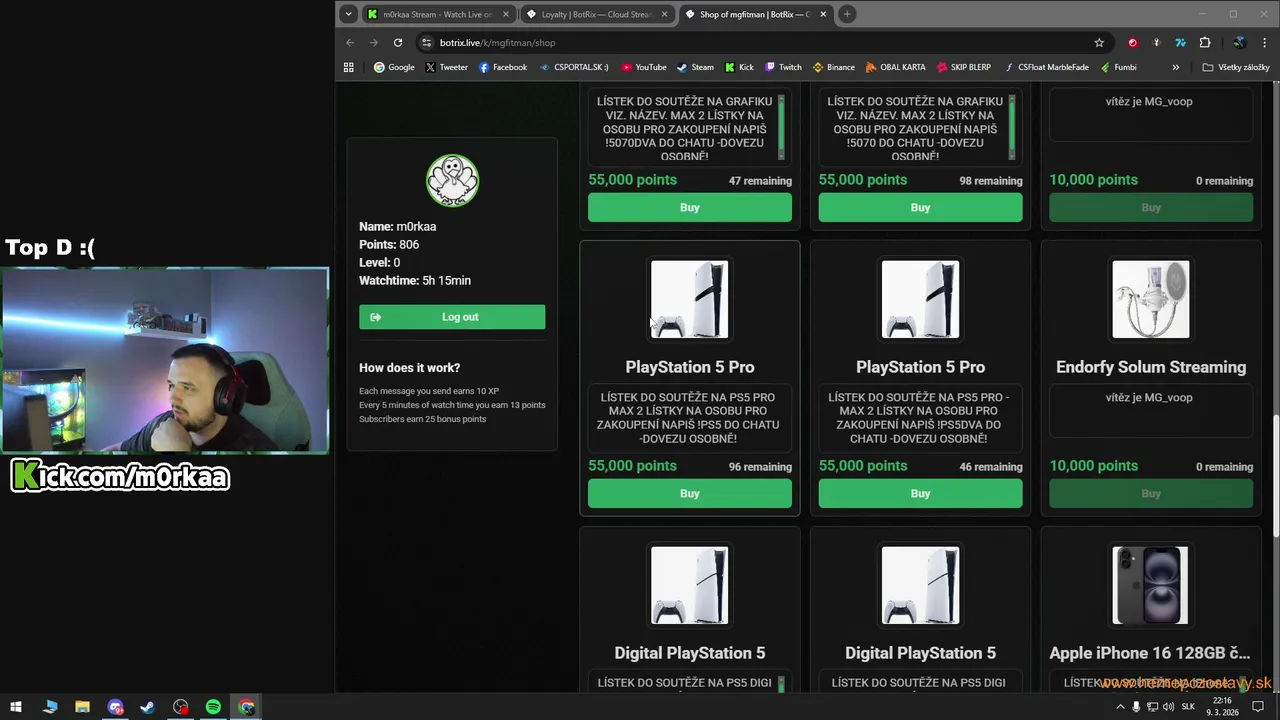Open the Windows Start menu
This screenshot has width=1280, height=720.
tap(15, 707)
